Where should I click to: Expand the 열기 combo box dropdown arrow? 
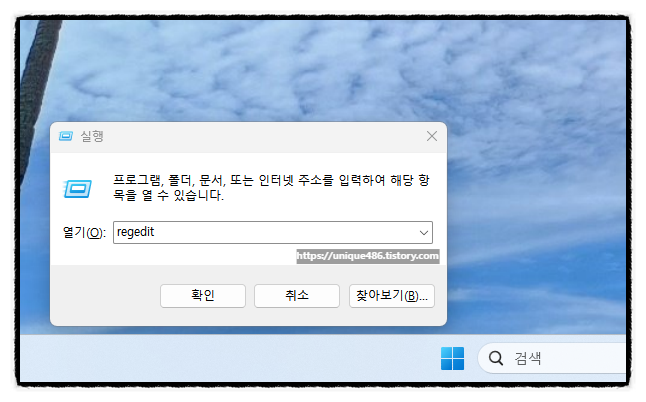(424, 233)
